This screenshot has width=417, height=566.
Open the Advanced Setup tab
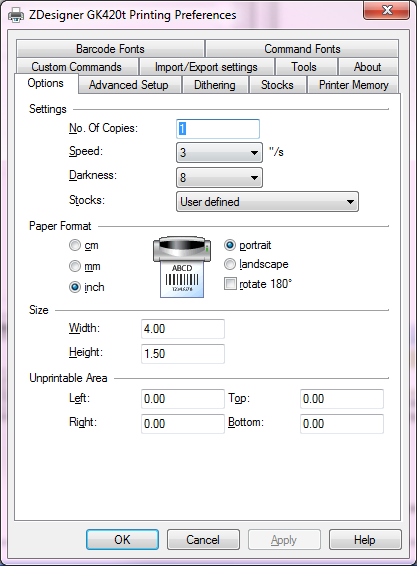(x=129, y=85)
